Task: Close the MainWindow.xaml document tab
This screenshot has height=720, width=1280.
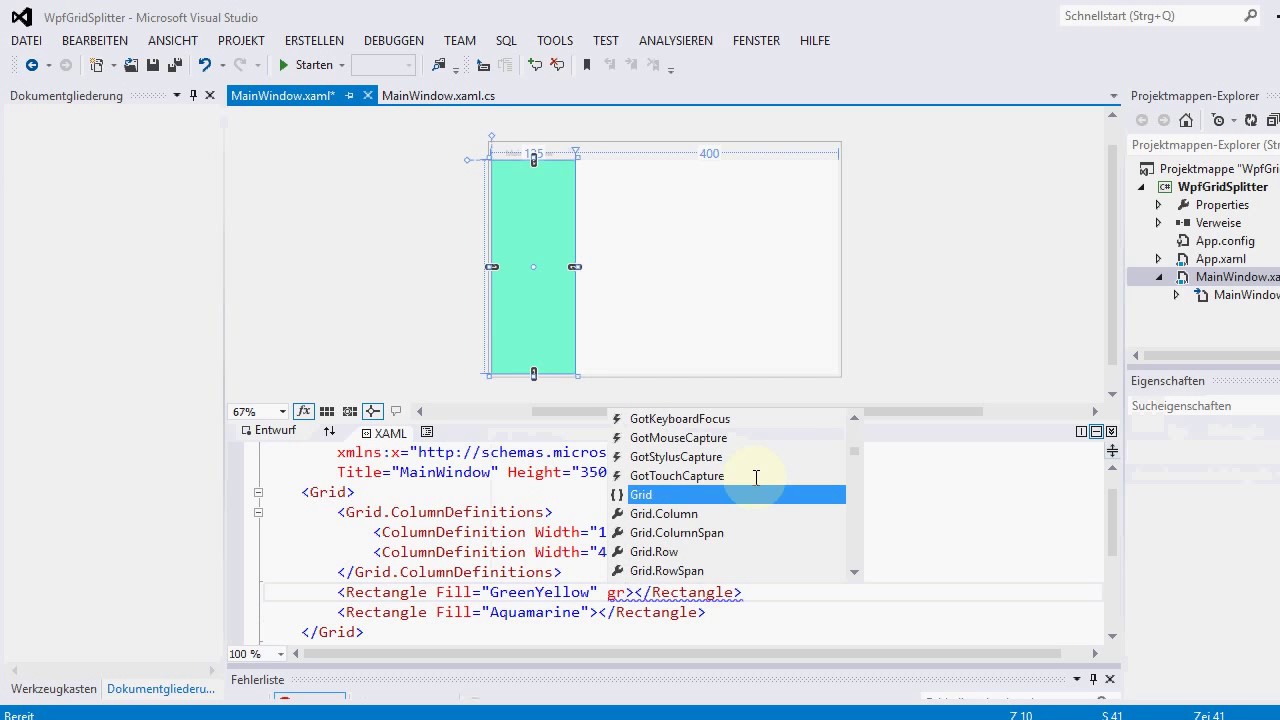Action: [367, 96]
